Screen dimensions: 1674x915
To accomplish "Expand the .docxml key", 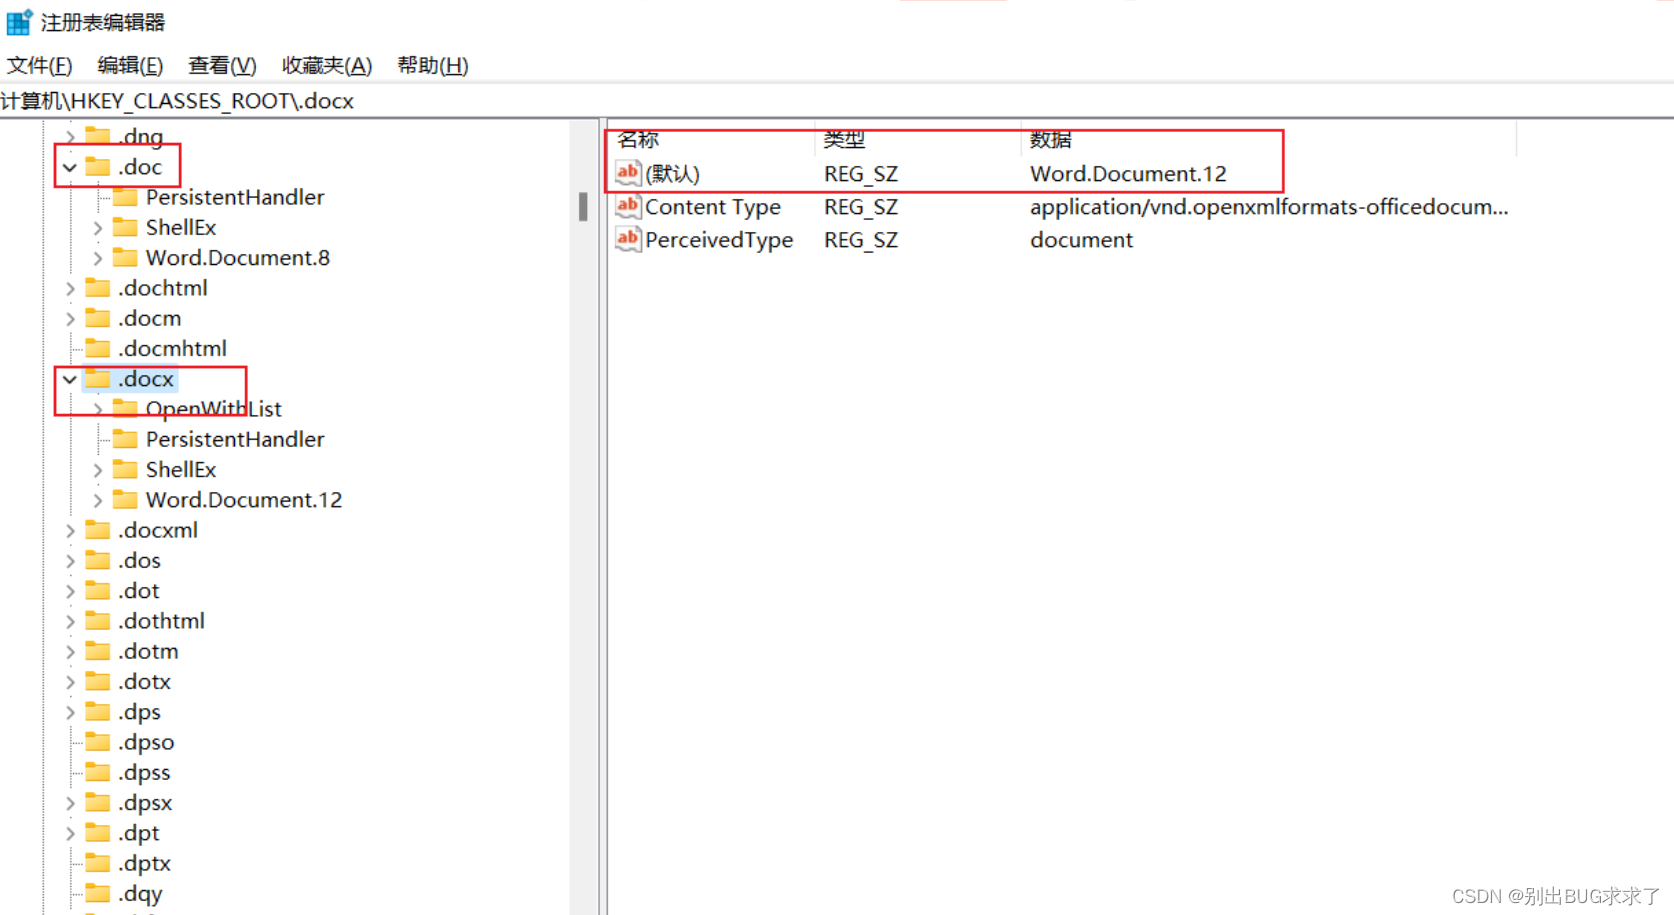I will (x=70, y=530).
